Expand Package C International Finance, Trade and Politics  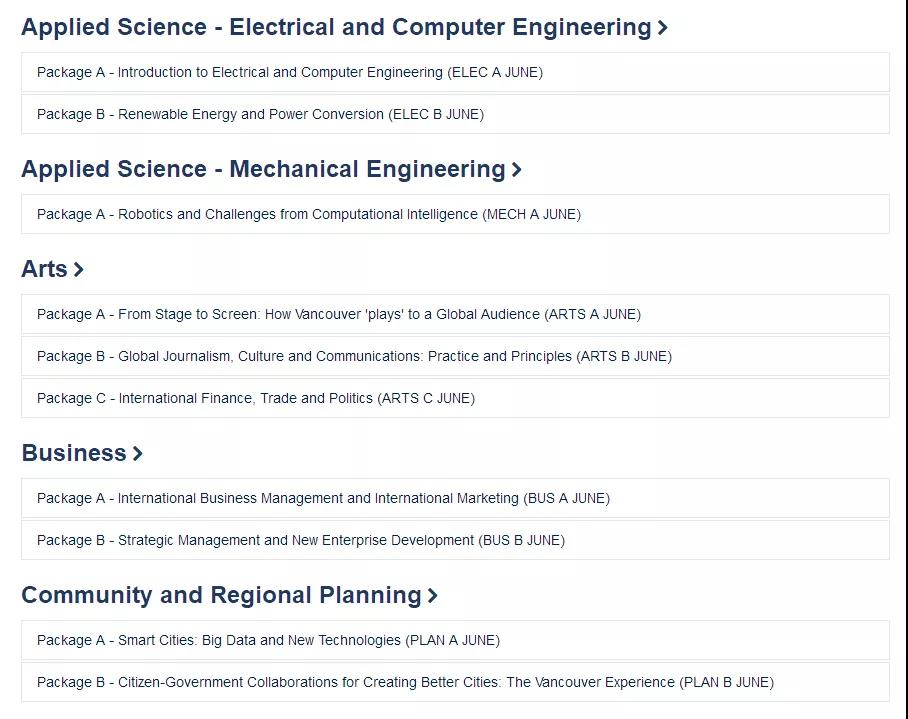(455, 398)
